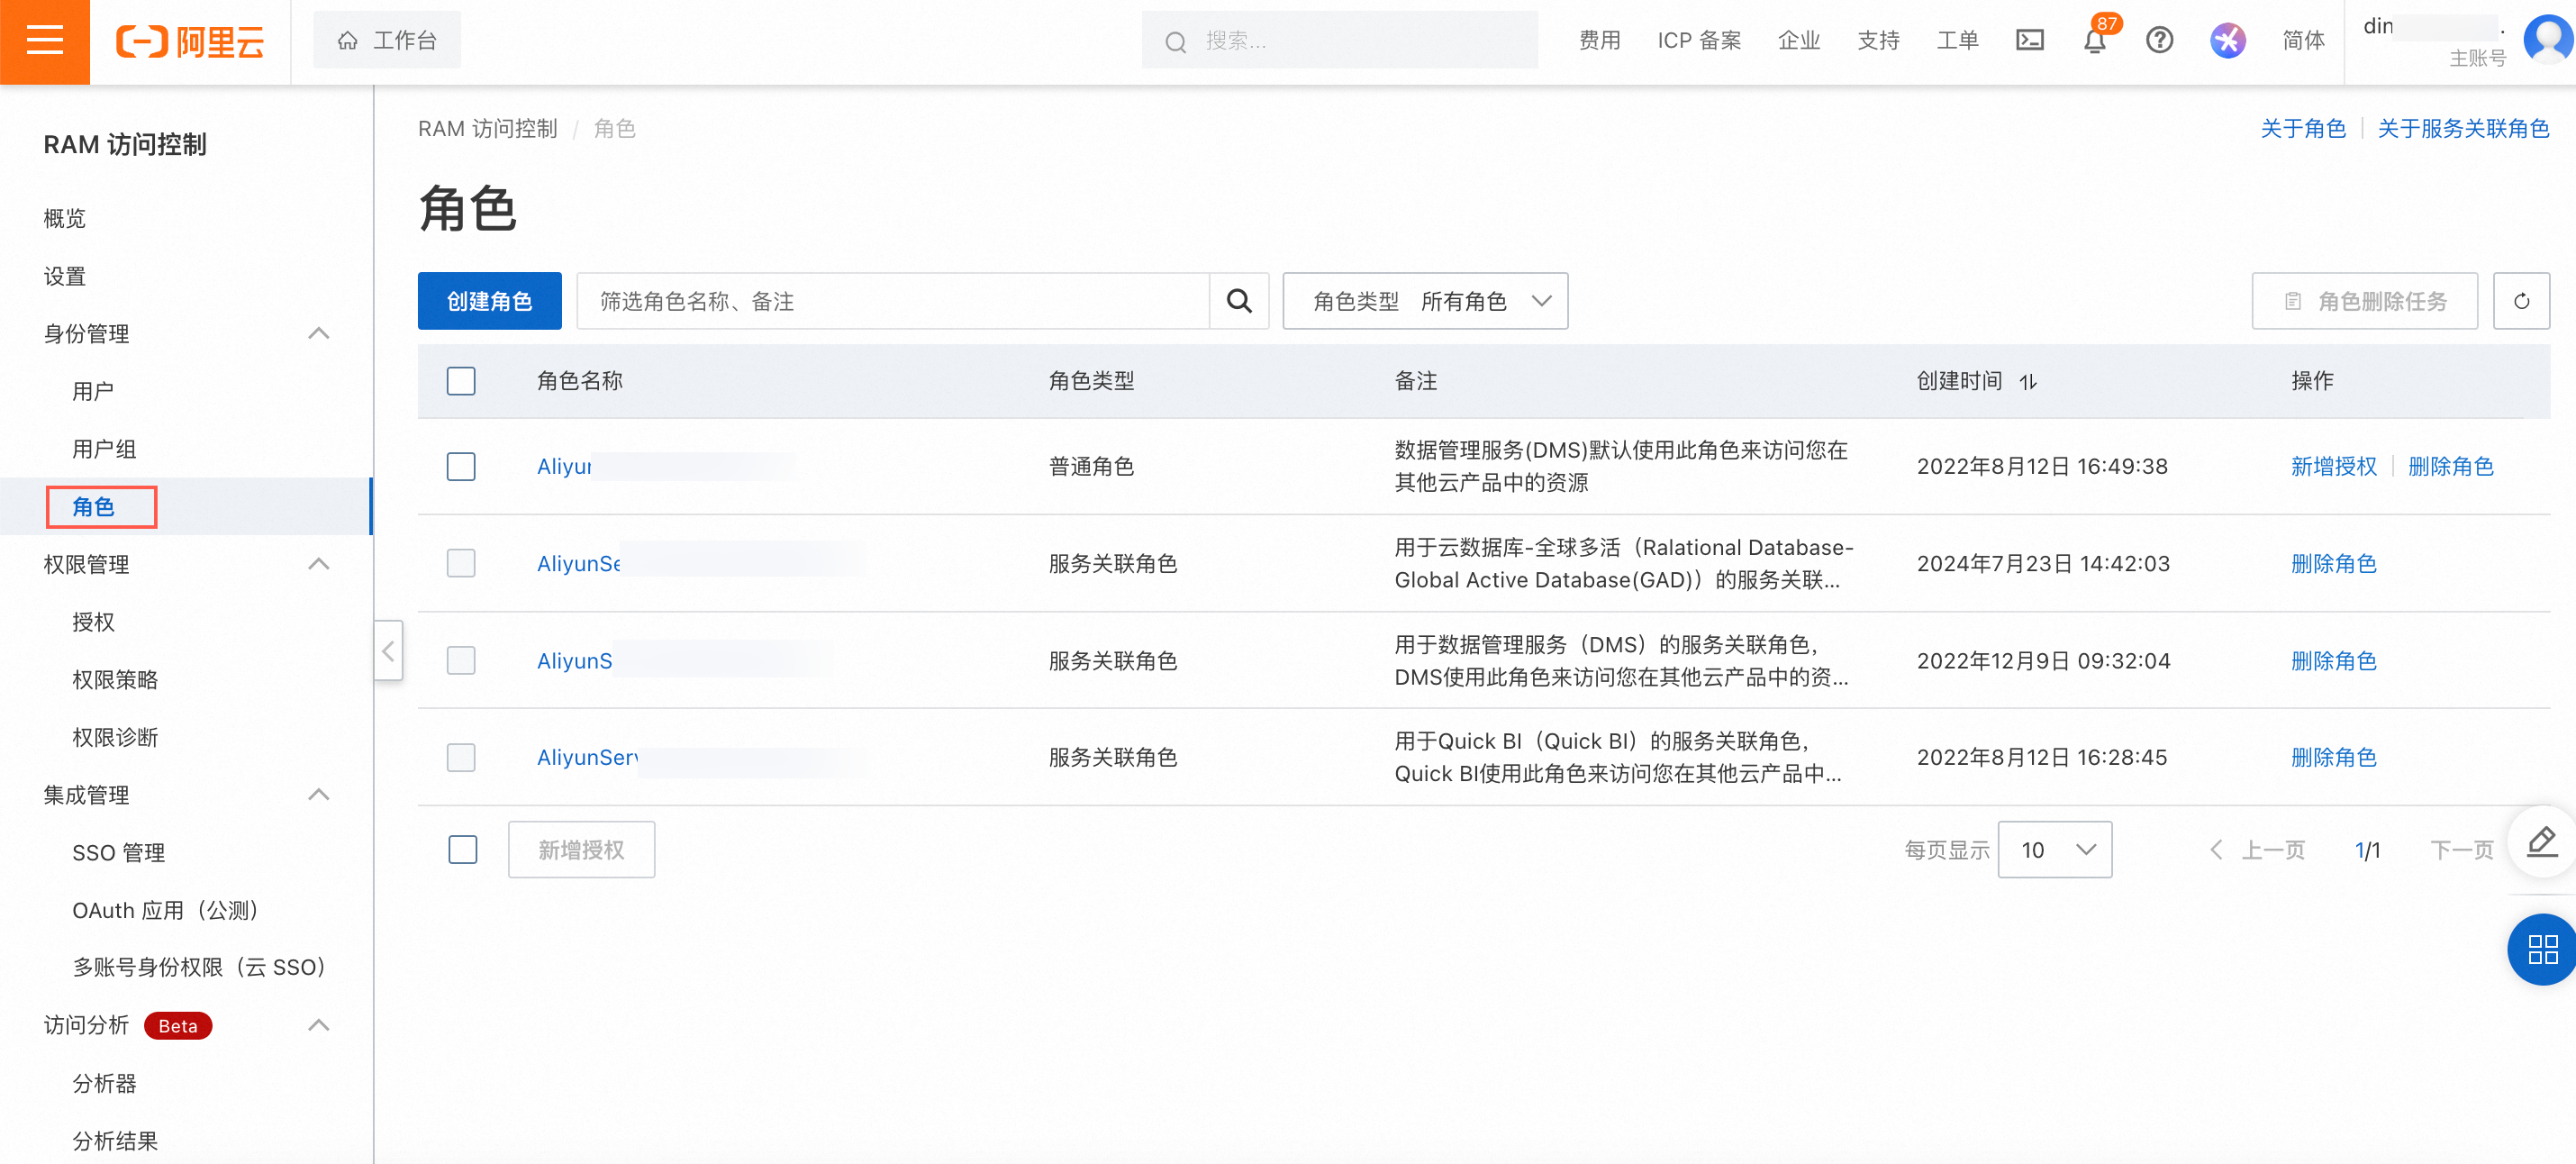
Task: Click the 创建角色 button
Action: (x=489, y=301)
